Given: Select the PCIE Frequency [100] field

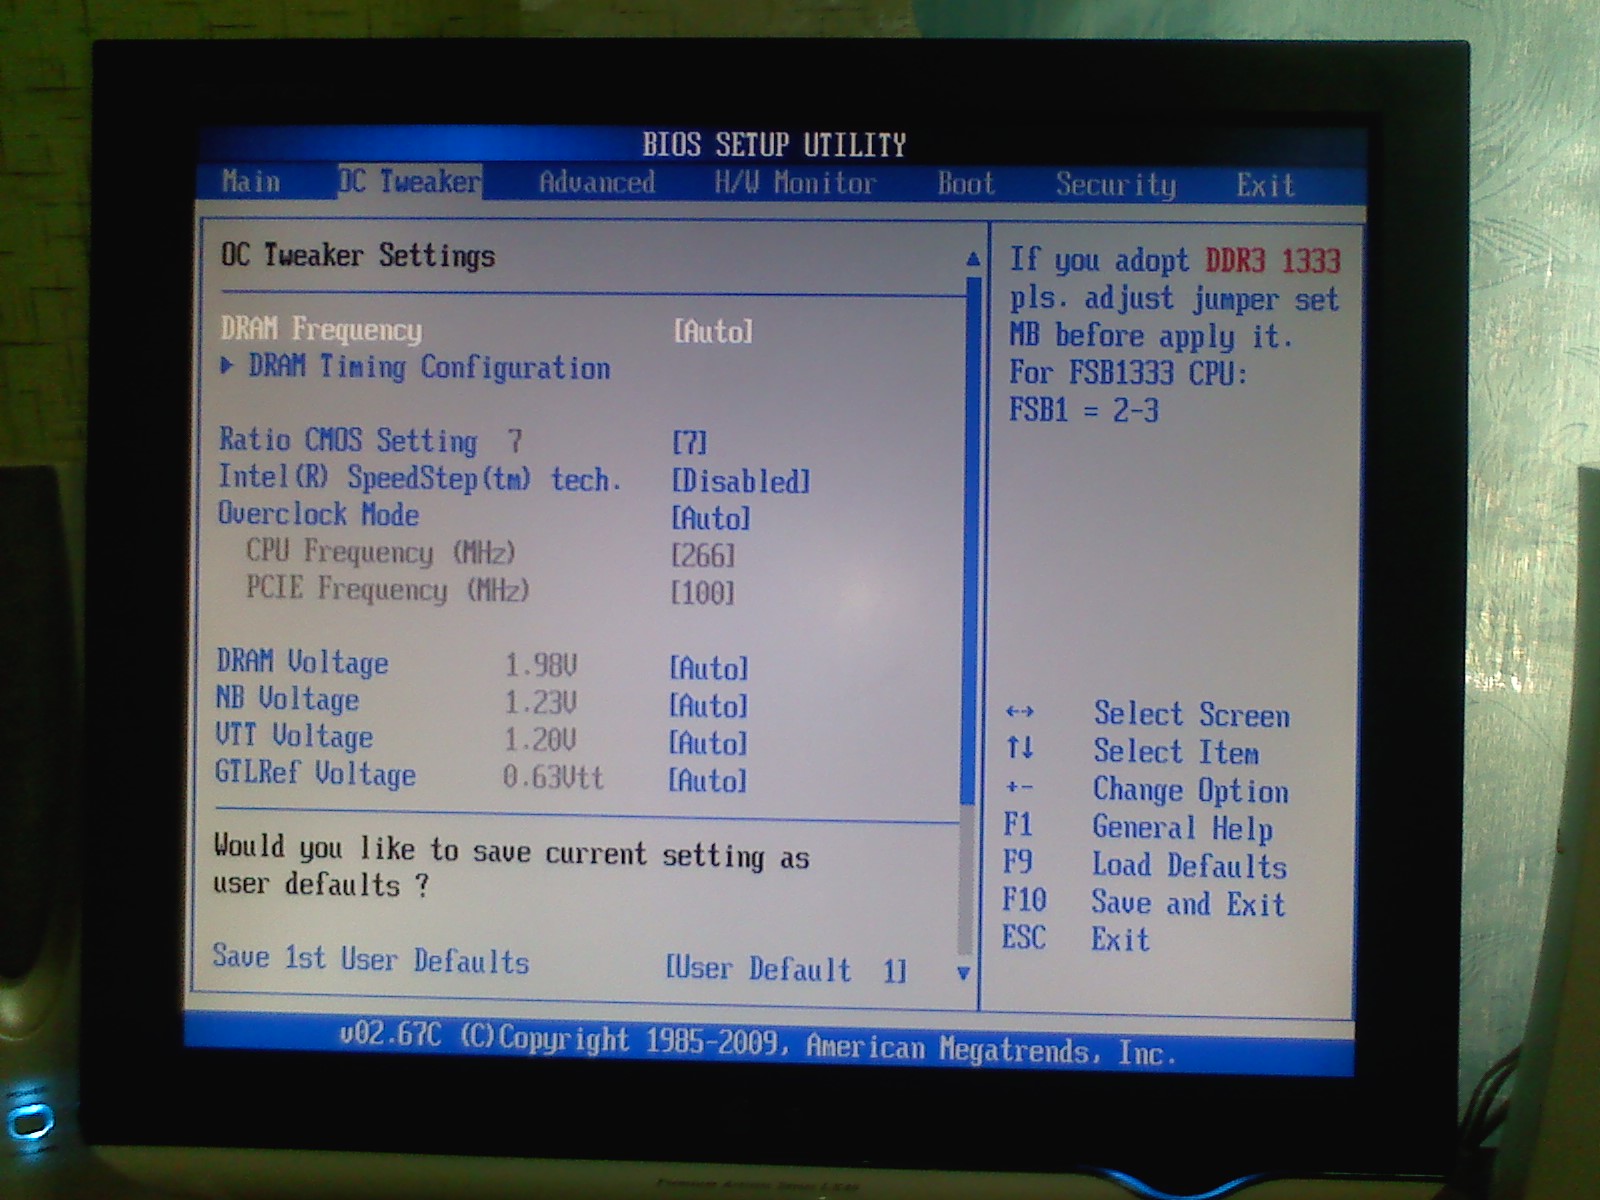Looking at the screenshot, I should click(703, 593).
